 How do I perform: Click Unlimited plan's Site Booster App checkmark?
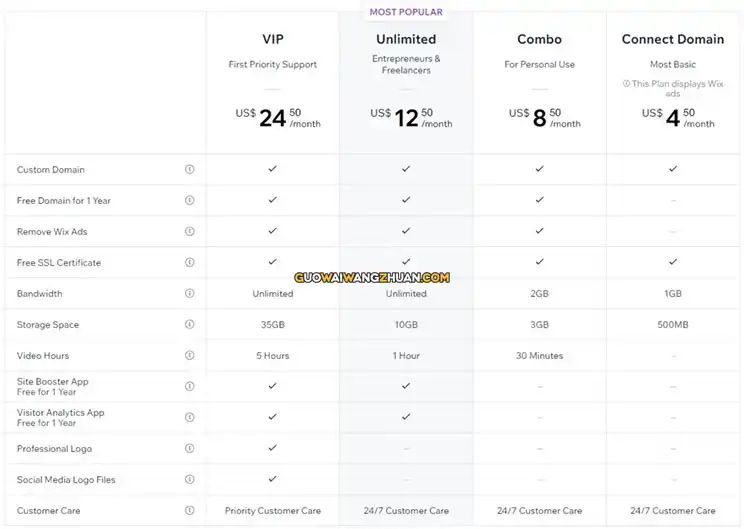(406, 386)
